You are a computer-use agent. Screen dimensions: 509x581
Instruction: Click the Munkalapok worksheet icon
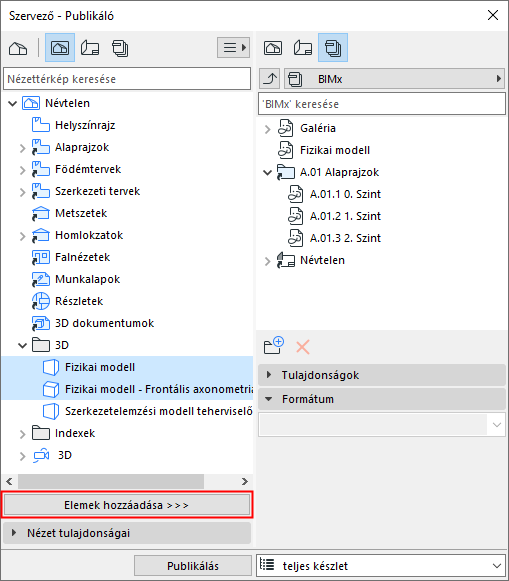(x=41, y=279)
